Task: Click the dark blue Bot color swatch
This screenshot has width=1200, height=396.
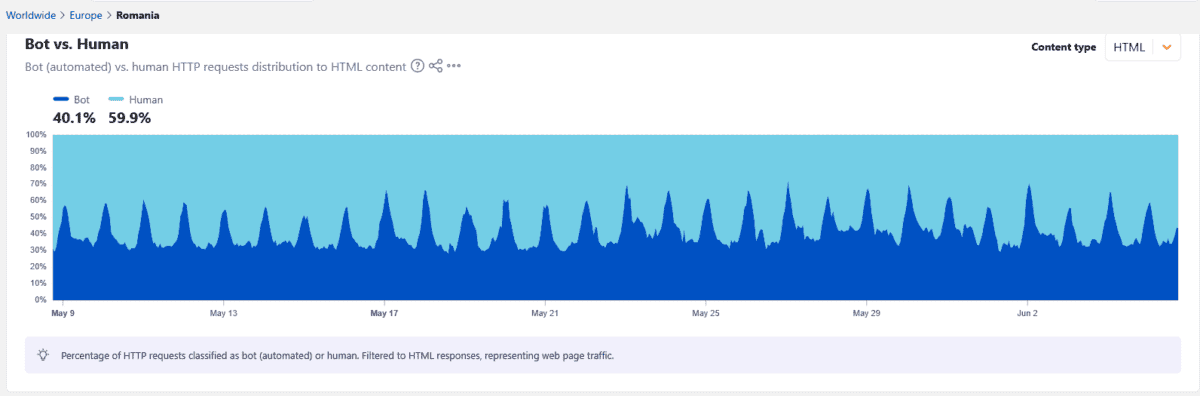Action: tap(60, 100)
